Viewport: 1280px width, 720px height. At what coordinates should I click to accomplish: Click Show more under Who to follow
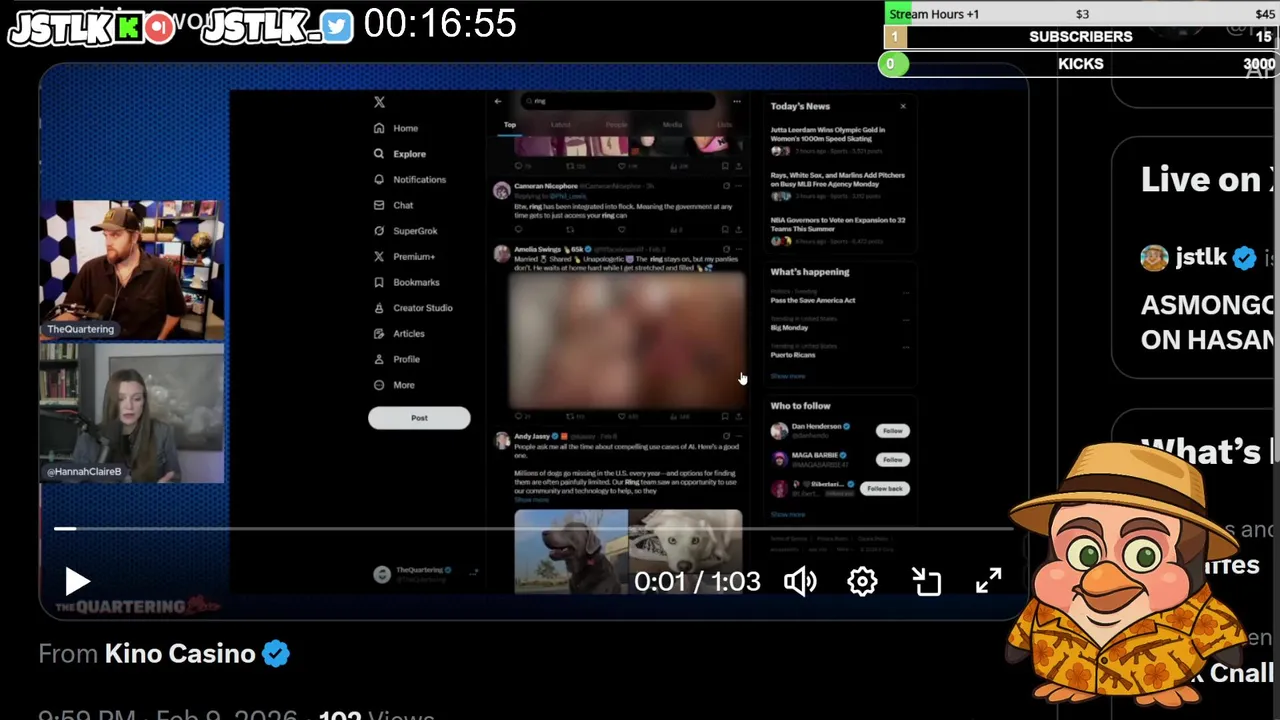(x=788, y=515)
